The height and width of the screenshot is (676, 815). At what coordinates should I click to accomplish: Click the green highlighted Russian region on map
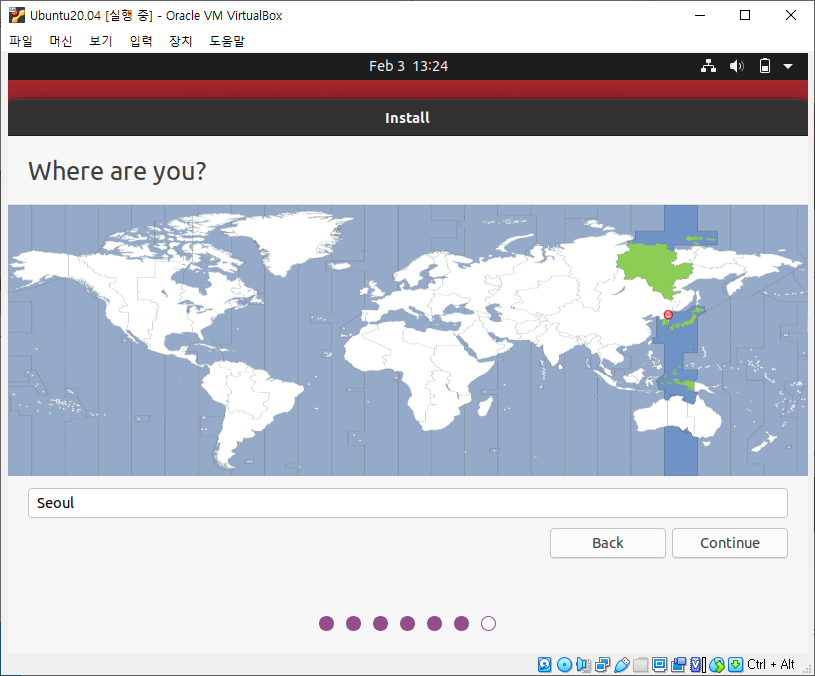click(656, 268)
